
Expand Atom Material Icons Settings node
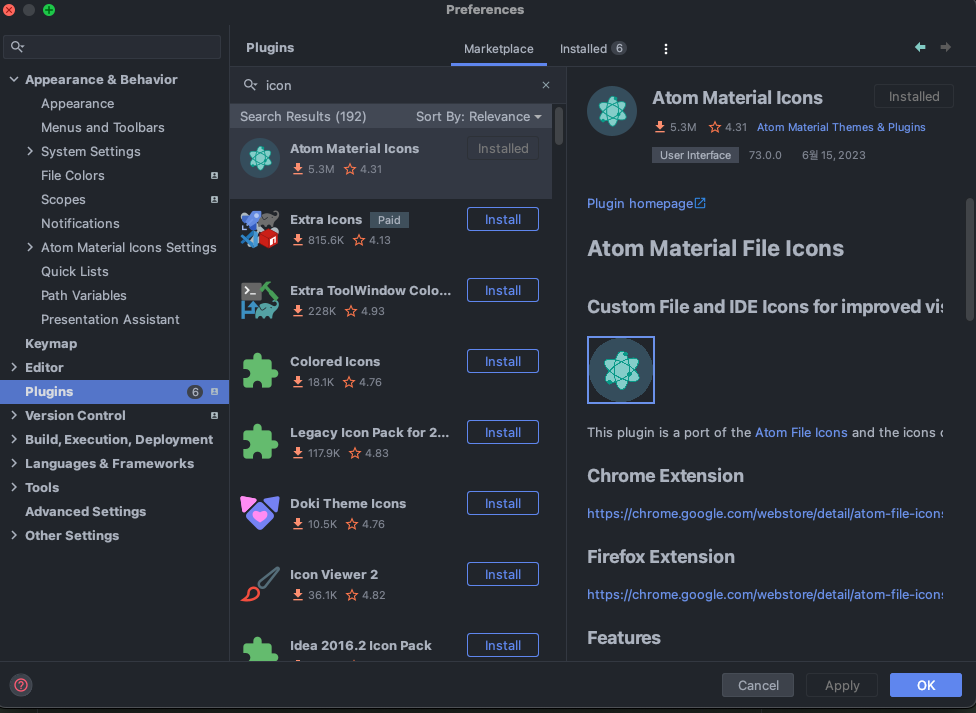pyautogui.click(x=30, y=247)
